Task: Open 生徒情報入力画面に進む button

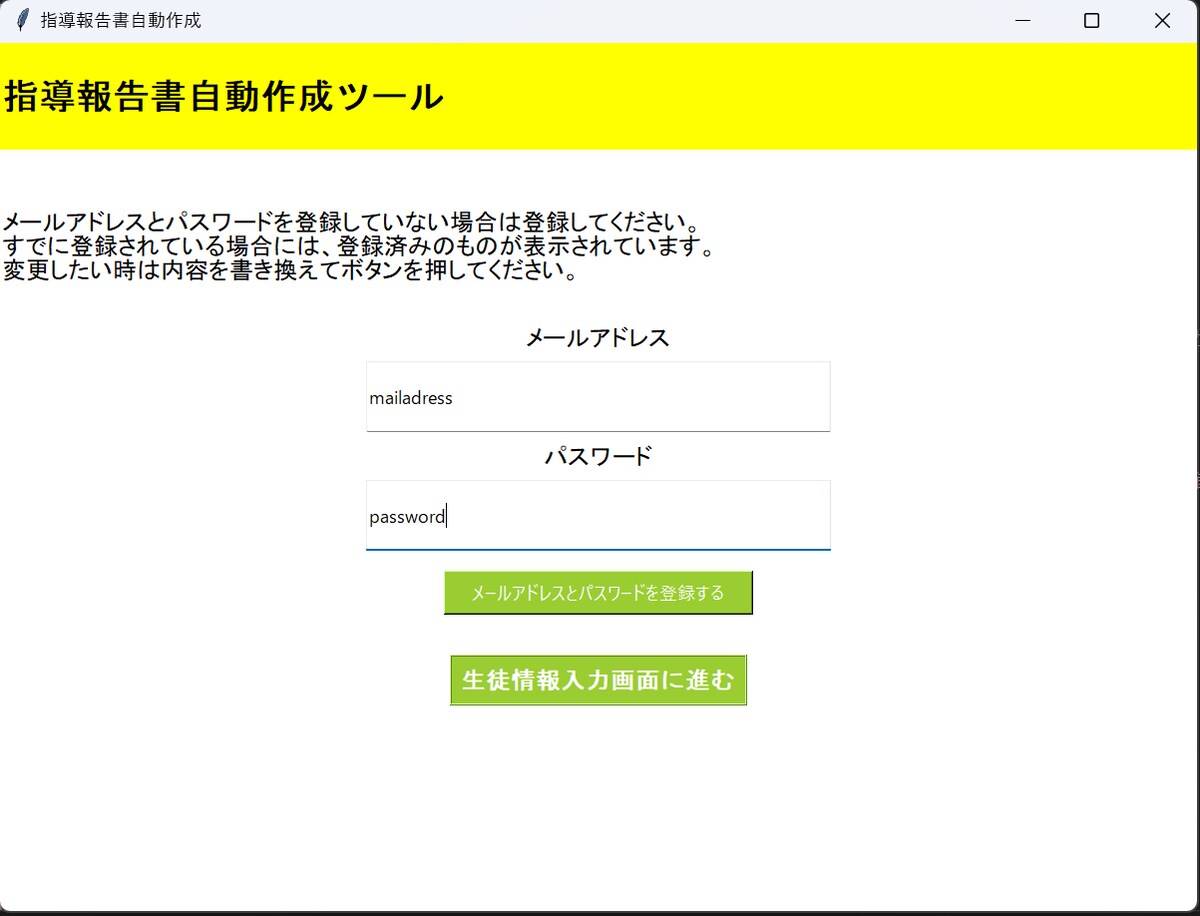Action: point(598,680)
